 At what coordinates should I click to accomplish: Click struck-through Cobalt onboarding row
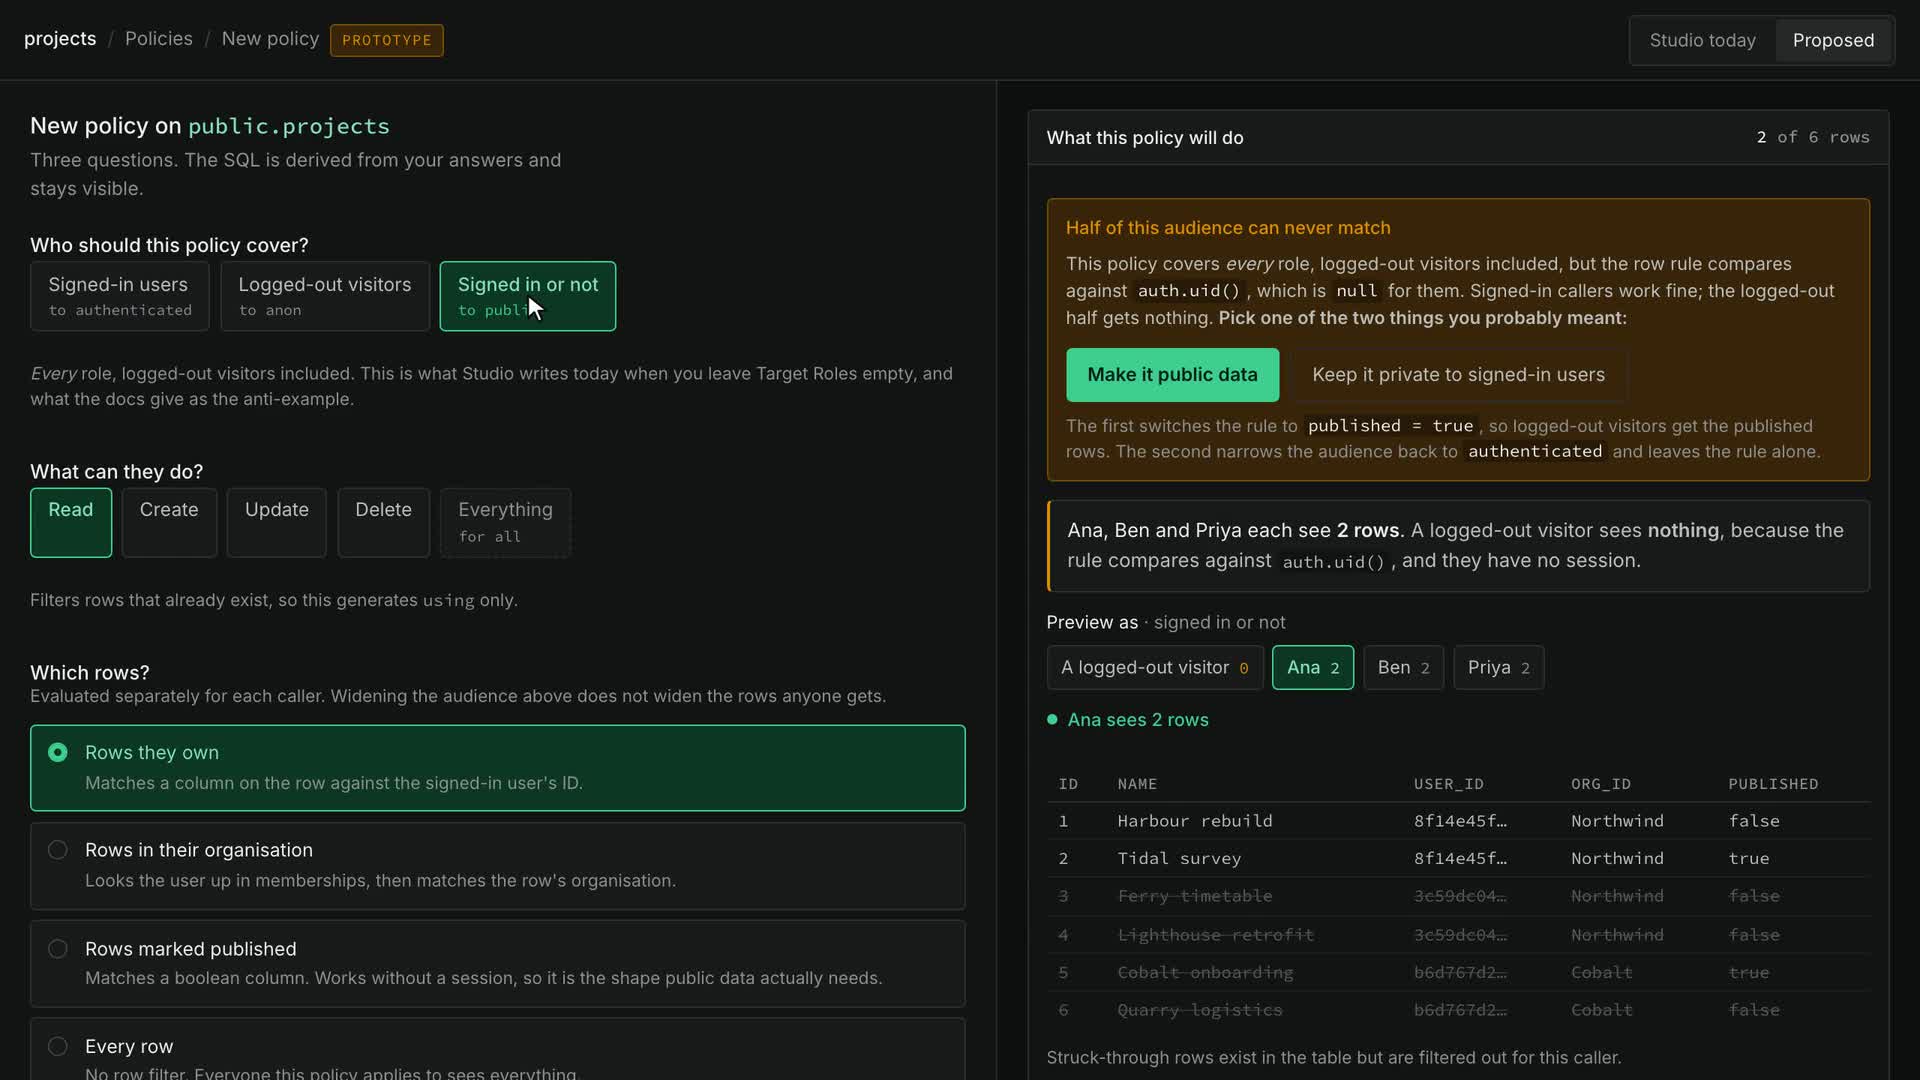click(x=1458, y=973)
